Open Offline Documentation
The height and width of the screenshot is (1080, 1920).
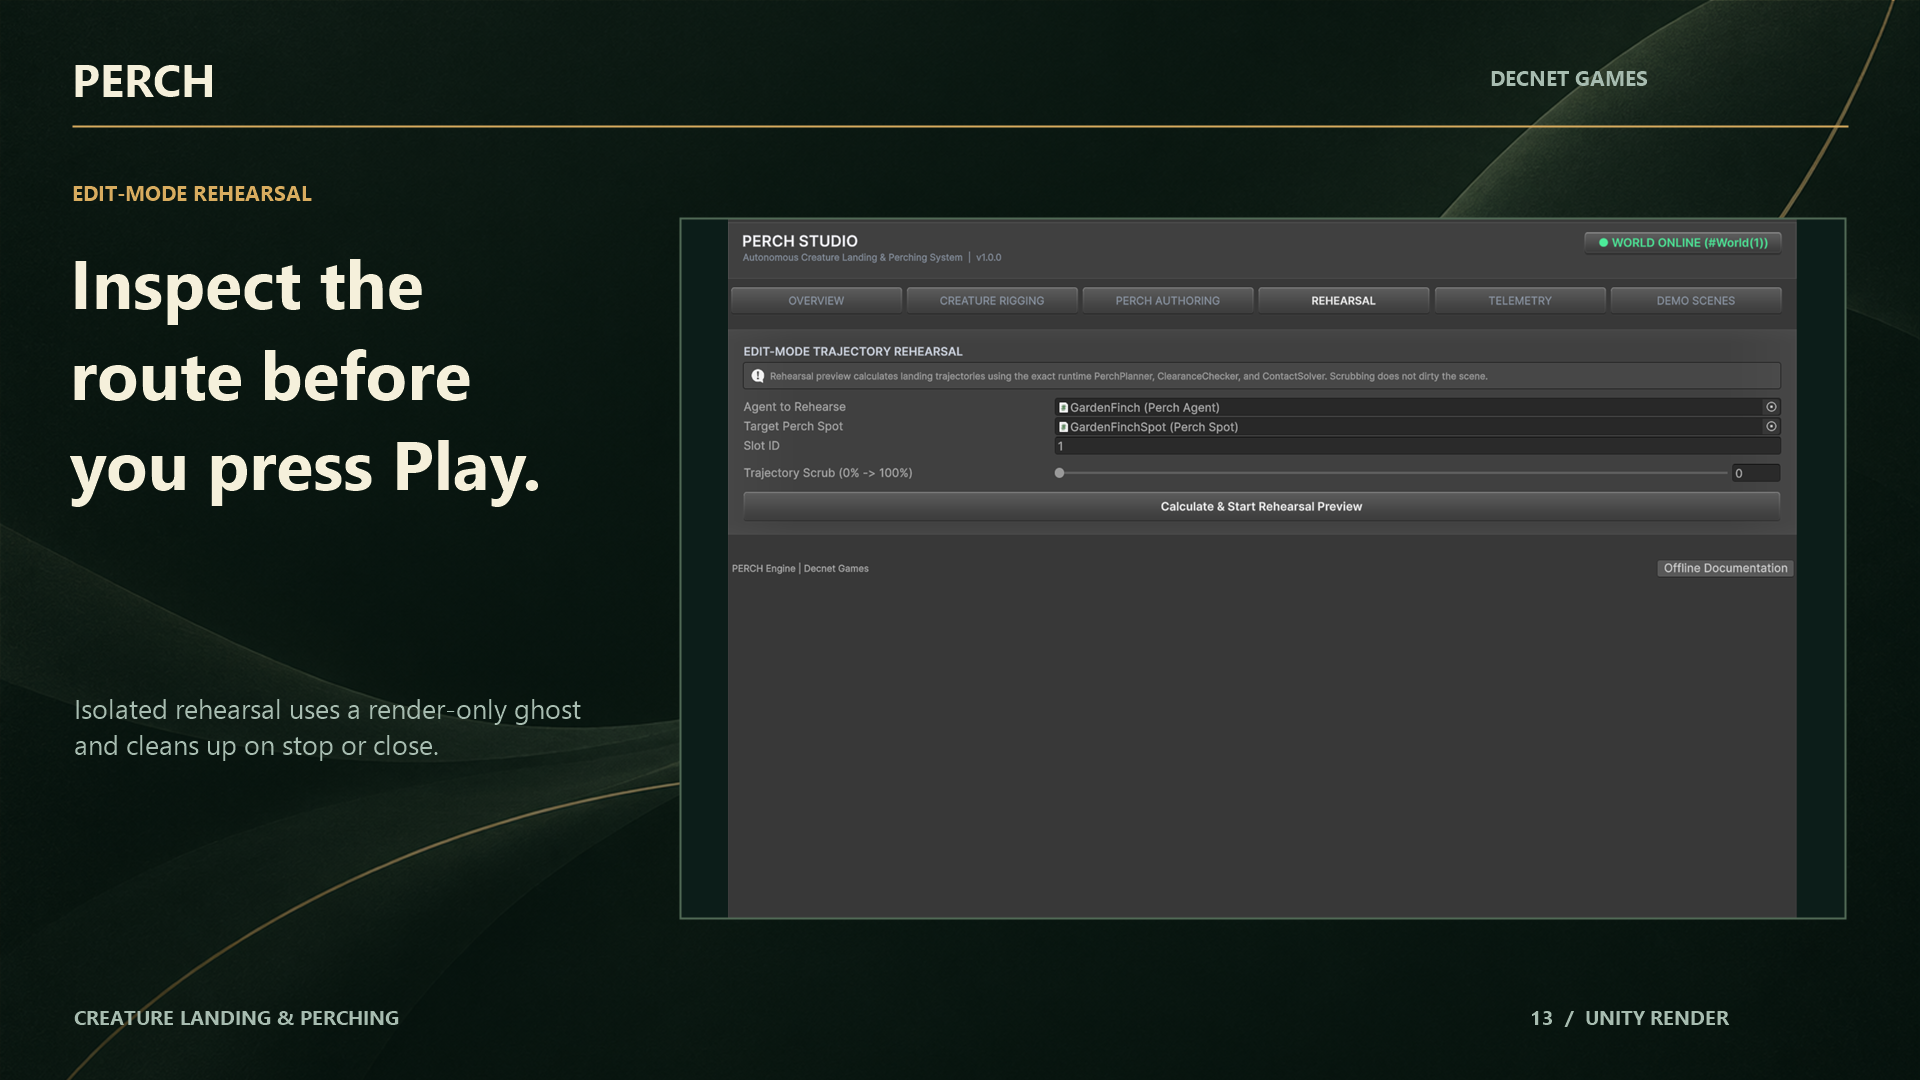(x=1725, y=568)
